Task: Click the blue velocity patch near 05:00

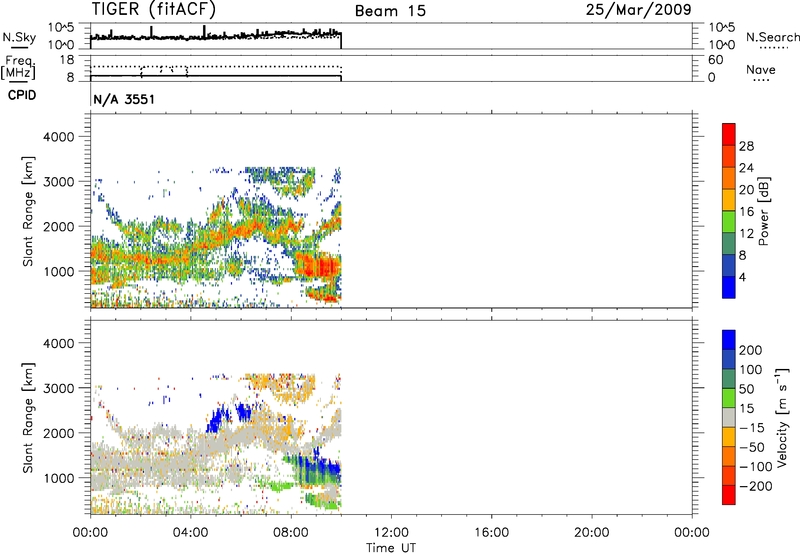Action: (x=217, y=419)
